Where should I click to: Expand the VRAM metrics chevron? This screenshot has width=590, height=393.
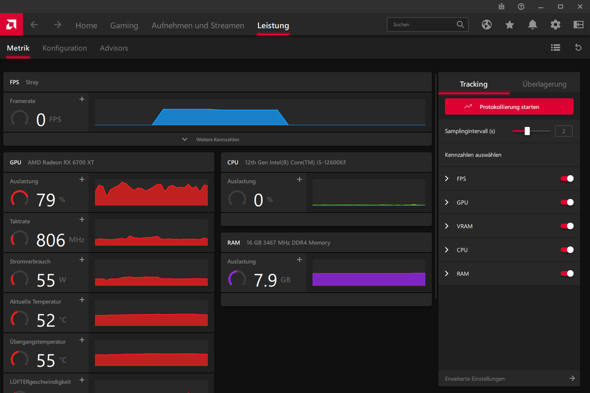click(x=447, y=226)
